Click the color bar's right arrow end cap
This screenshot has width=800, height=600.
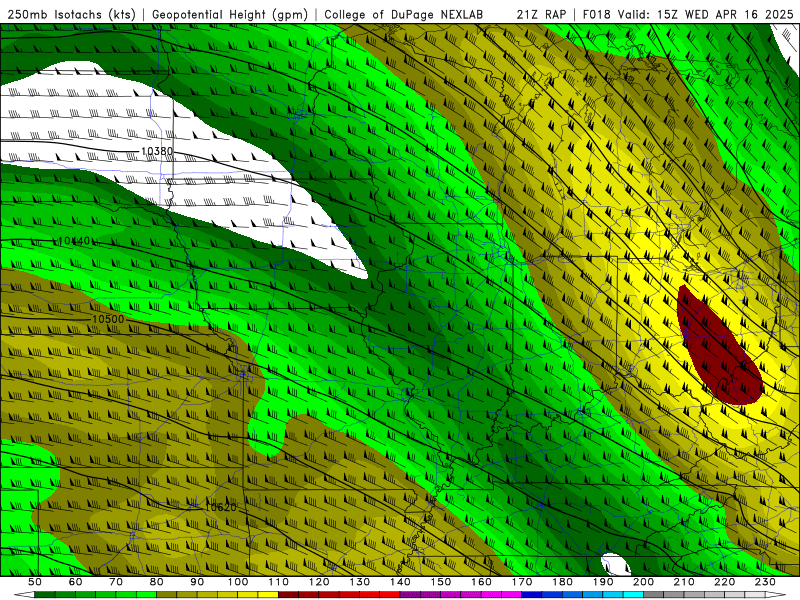(776, 595)
